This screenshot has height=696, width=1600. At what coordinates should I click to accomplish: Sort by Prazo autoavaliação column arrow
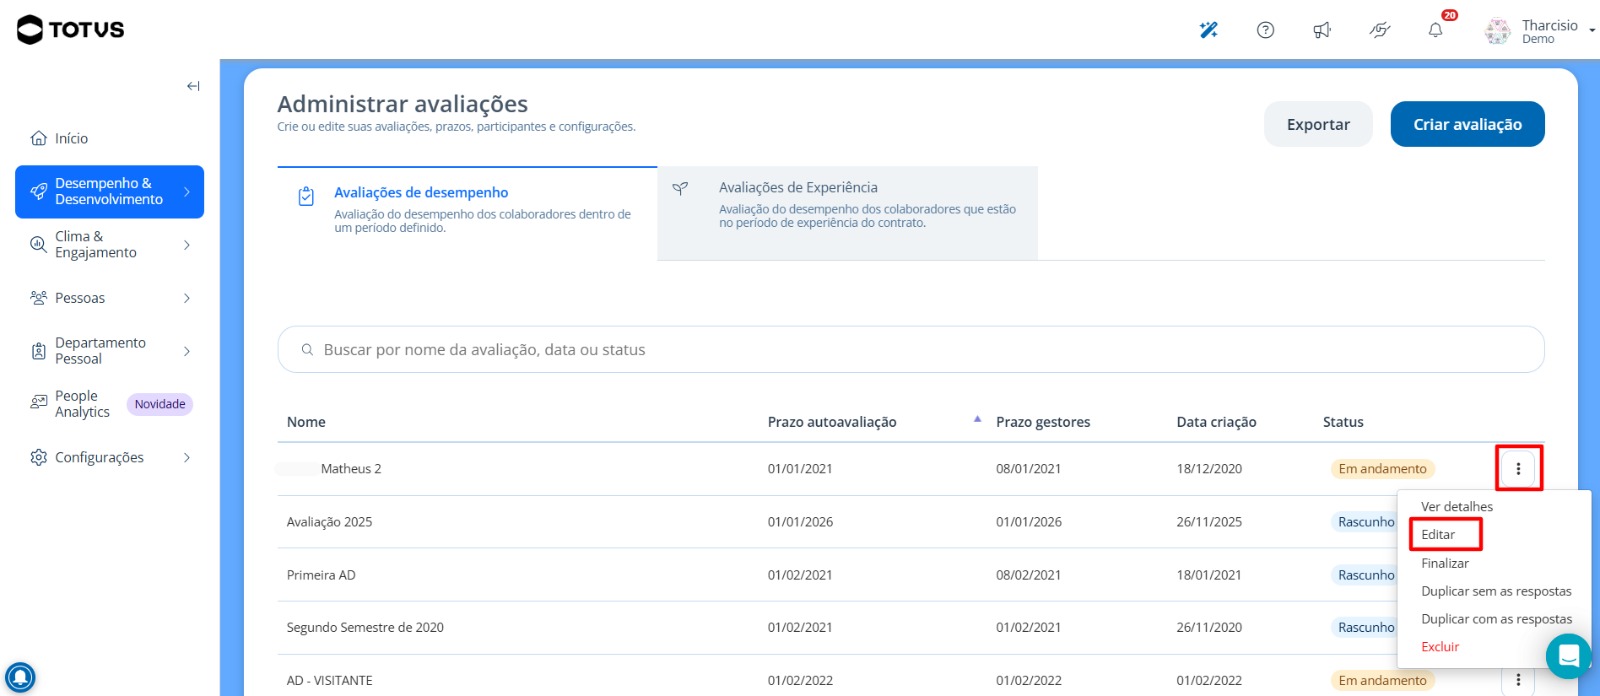977,420
